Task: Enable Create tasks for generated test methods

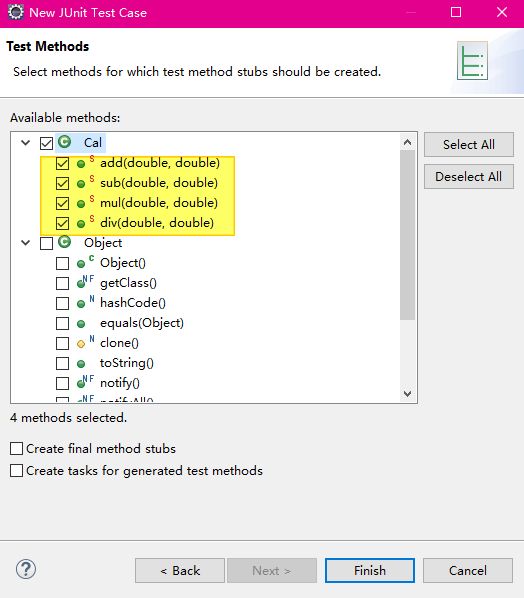Action: [16, 471]
